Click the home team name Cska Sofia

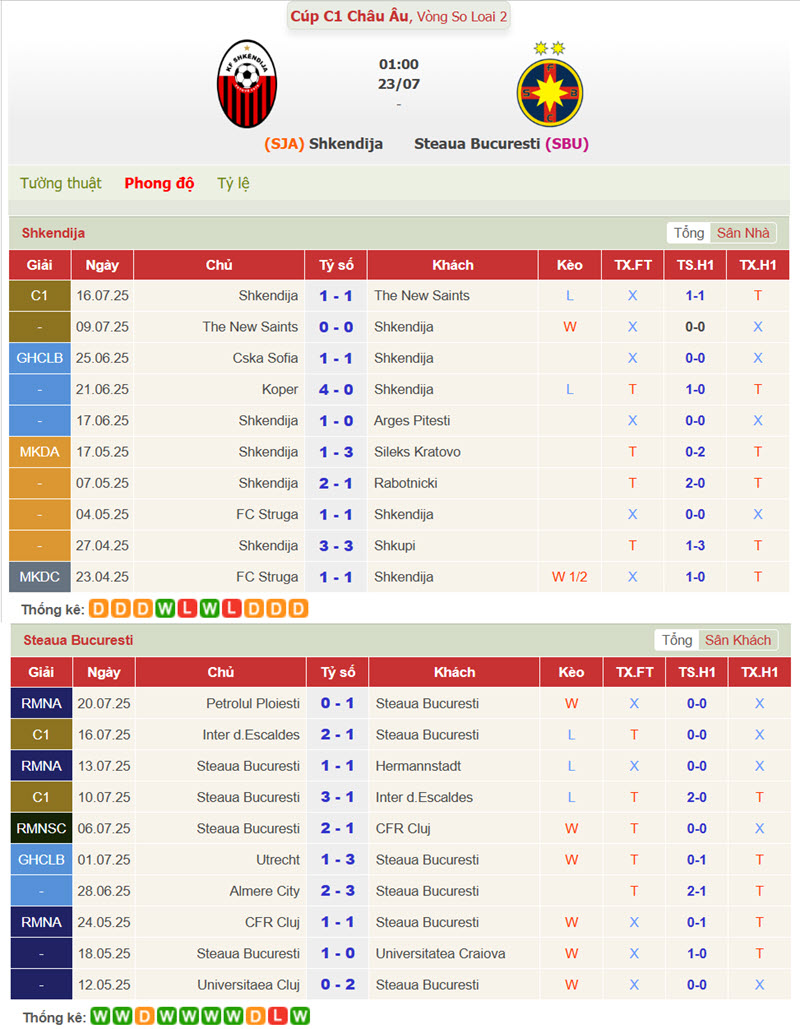pos(265,358)
